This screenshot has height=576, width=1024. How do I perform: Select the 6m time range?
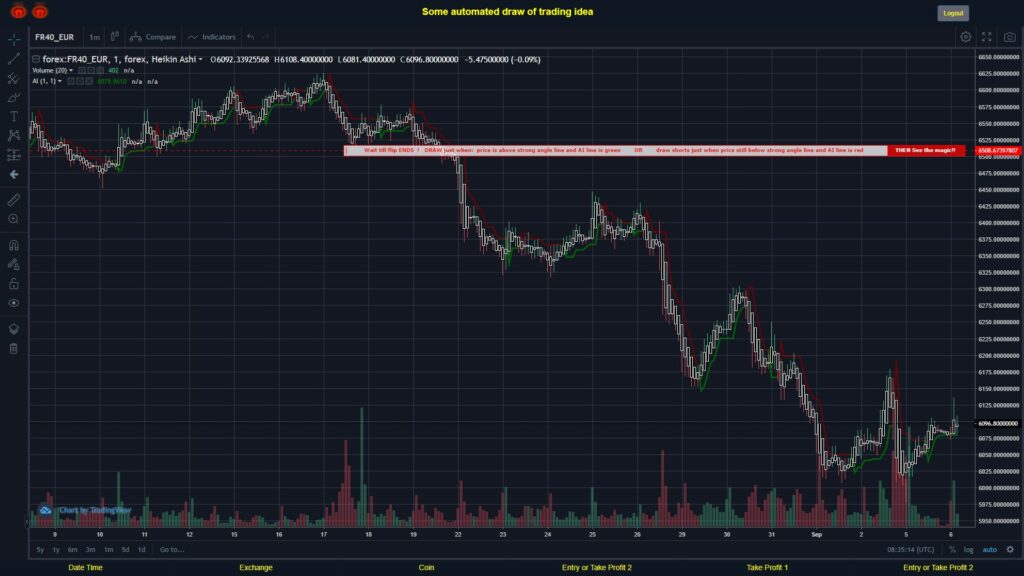tap(72, 550)
